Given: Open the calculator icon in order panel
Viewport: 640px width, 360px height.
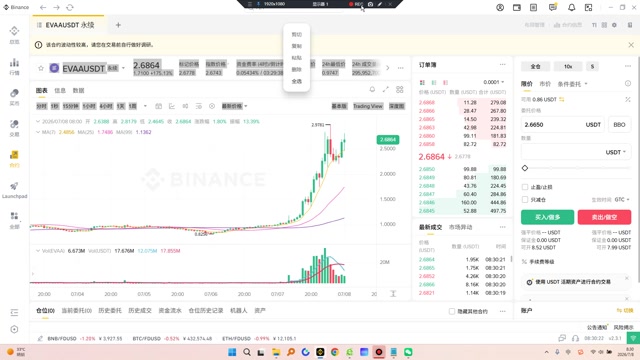Looking at the screenshot, I should (x=628, y=99).
